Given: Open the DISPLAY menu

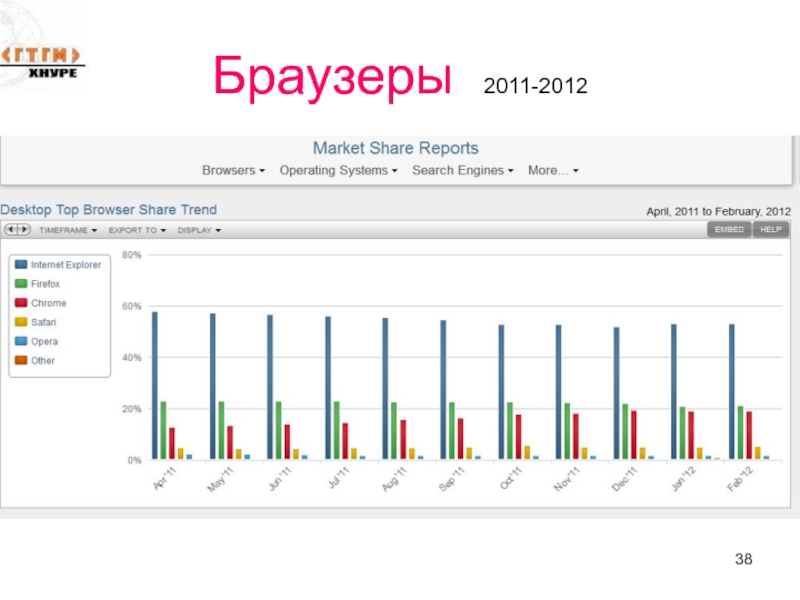Looking at the screenshot, I should click(x=199, y=230).
